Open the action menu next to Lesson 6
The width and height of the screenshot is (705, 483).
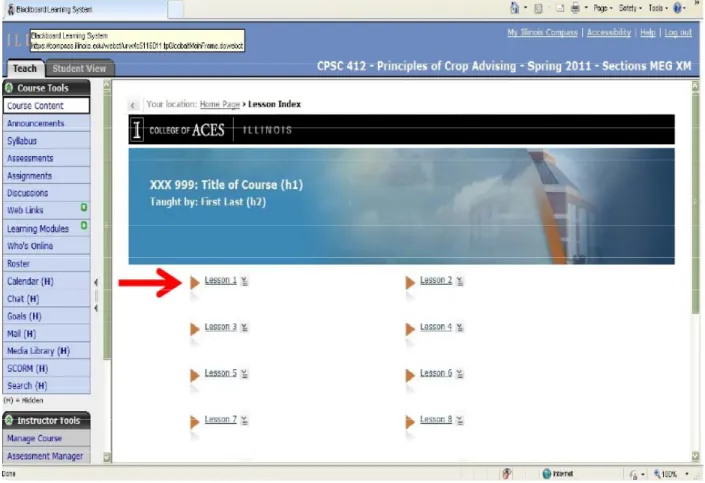click(x=460, y=374)
